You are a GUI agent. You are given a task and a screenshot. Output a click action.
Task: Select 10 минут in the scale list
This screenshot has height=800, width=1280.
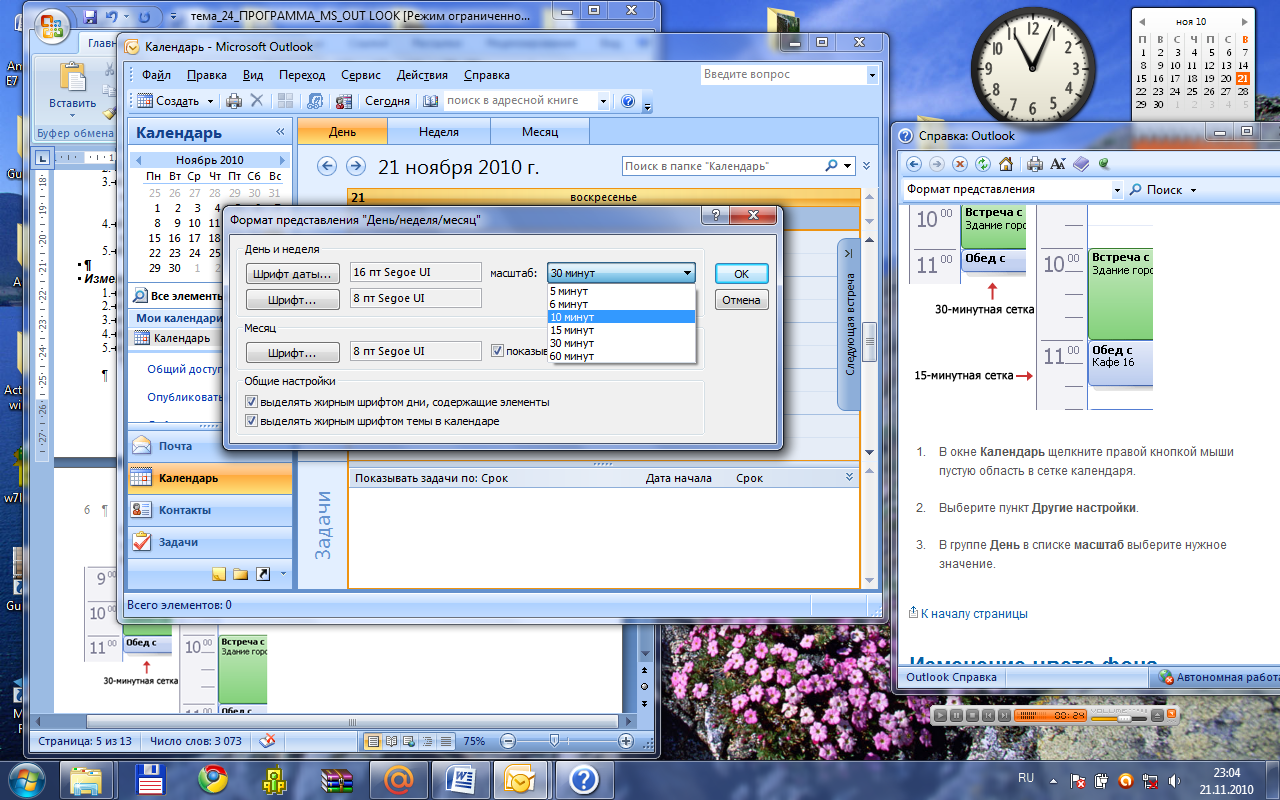[x=621, y=316]
